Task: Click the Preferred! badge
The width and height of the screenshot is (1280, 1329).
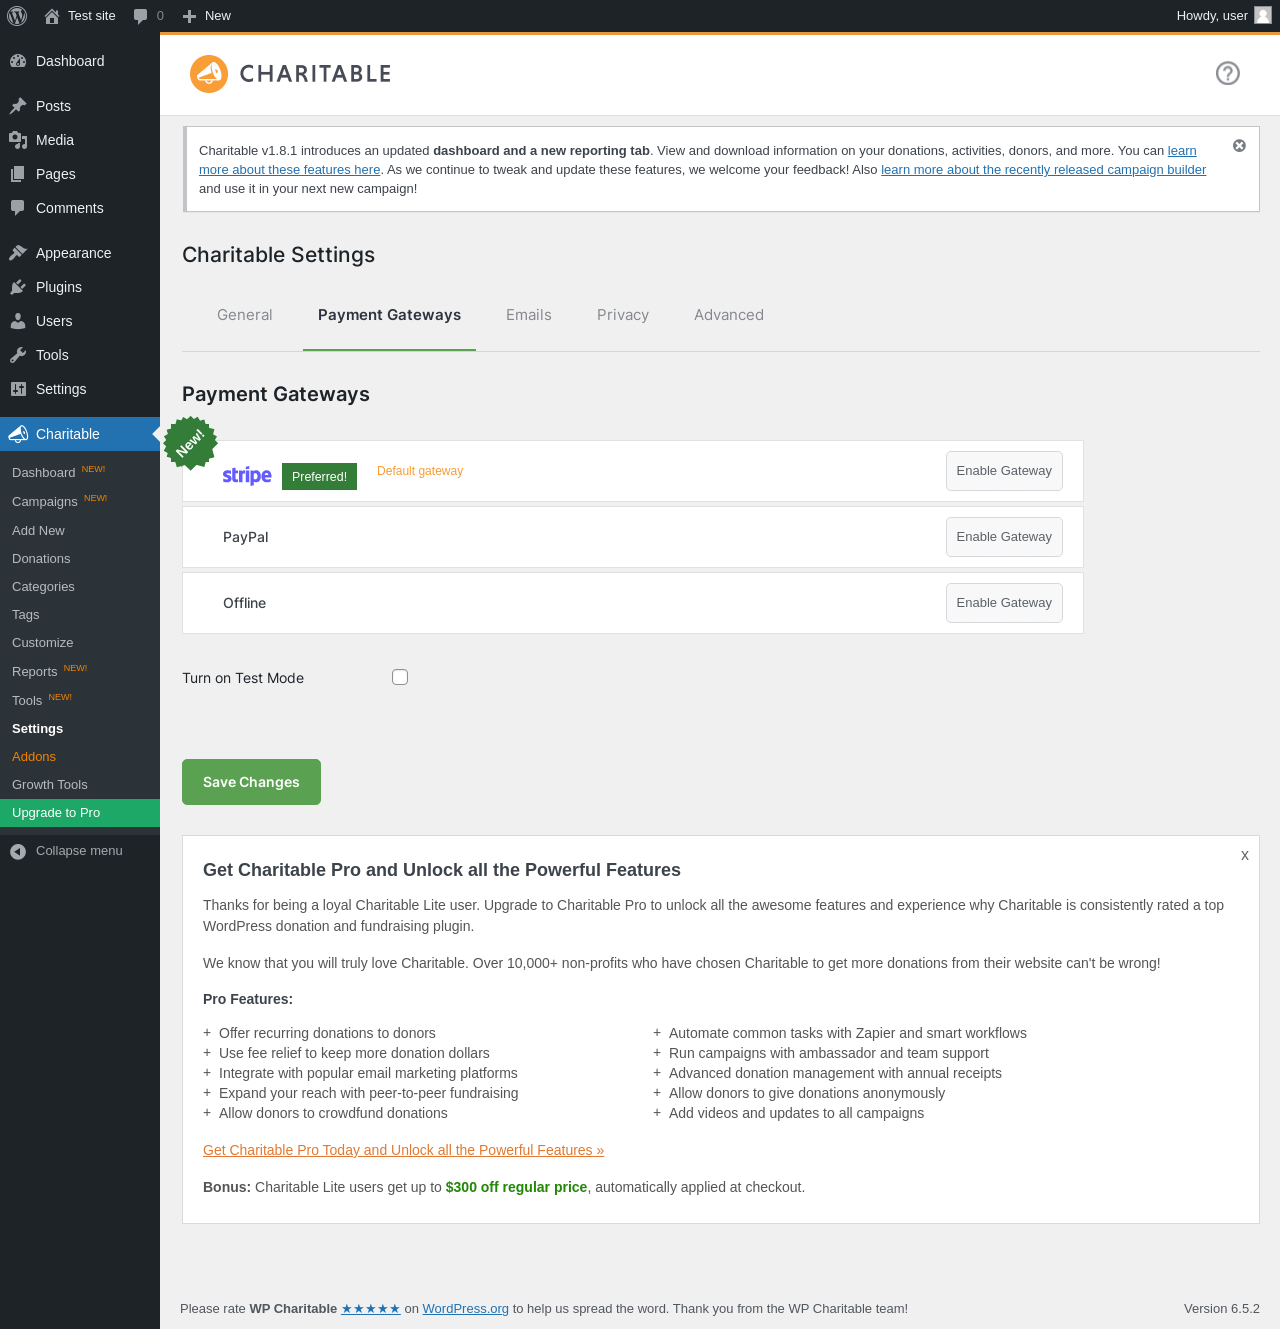Action: tap(319, 477)
